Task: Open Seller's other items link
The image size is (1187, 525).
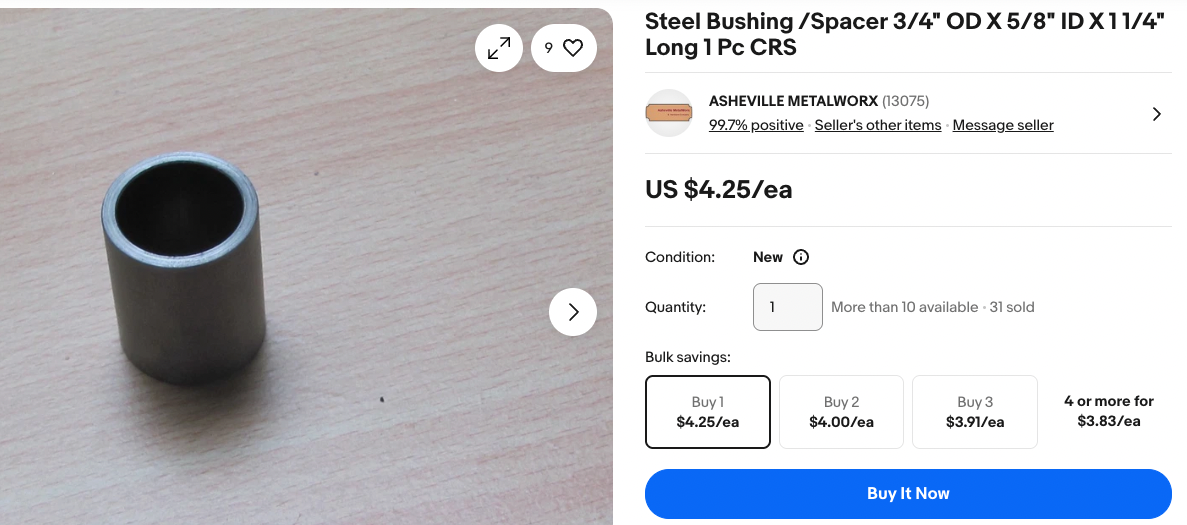Action: (878, 125)
